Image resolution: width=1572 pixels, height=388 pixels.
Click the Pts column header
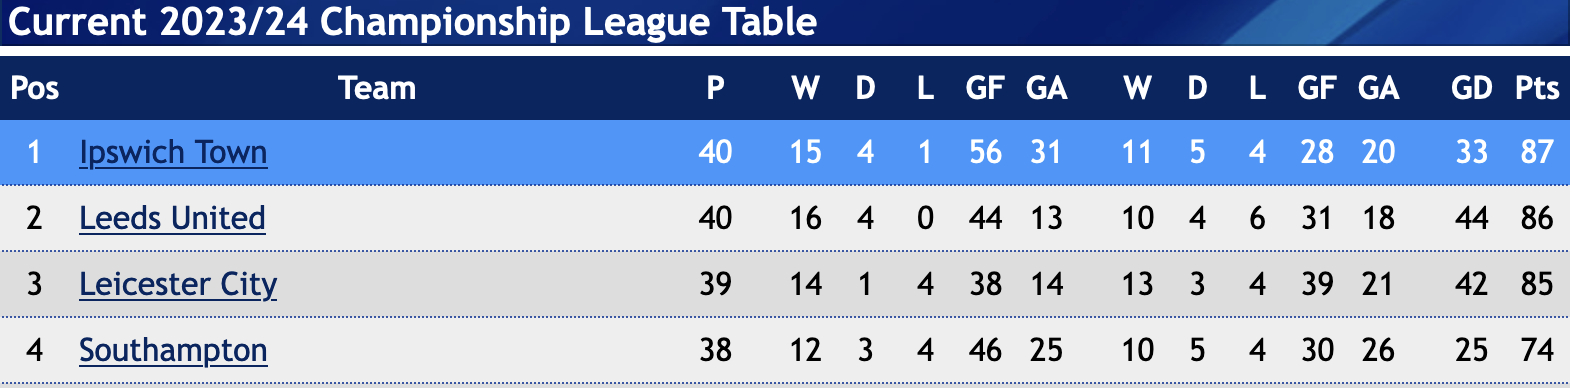(1537, 88)
